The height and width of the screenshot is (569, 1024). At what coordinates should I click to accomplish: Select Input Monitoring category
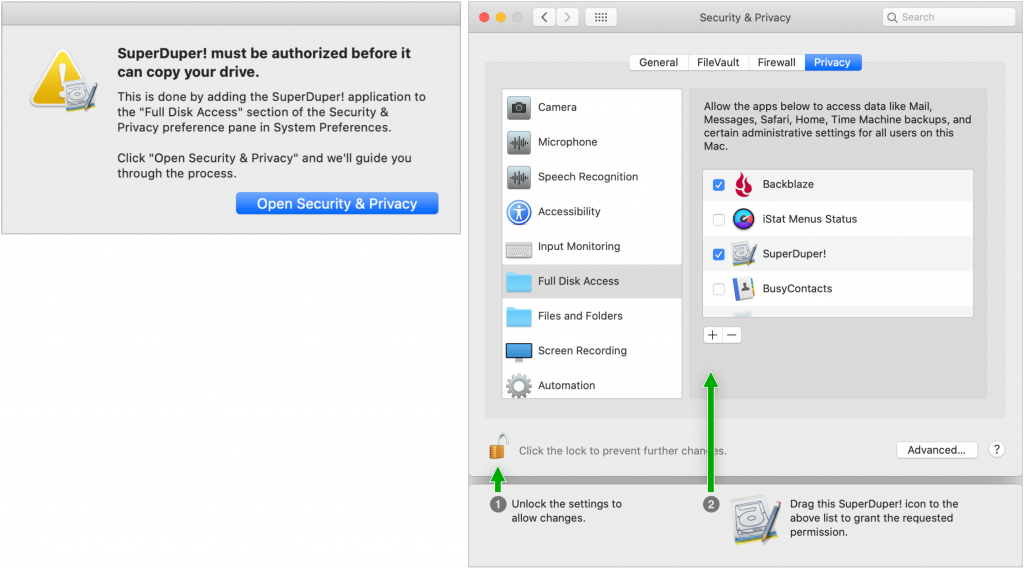click(x=592, y=246)
